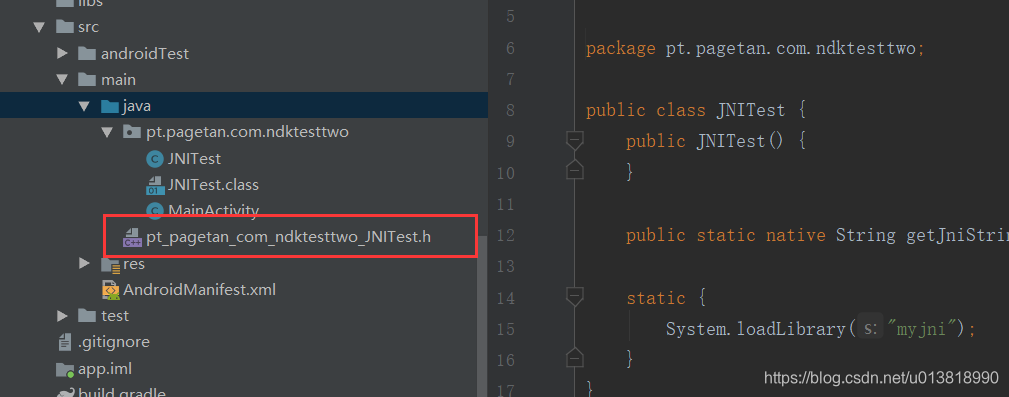Image resolution: width=1009 pixels, height=397 pixels.
Task: Click the JNITest.class binary file icon
Action: click(x=154, y=185)
